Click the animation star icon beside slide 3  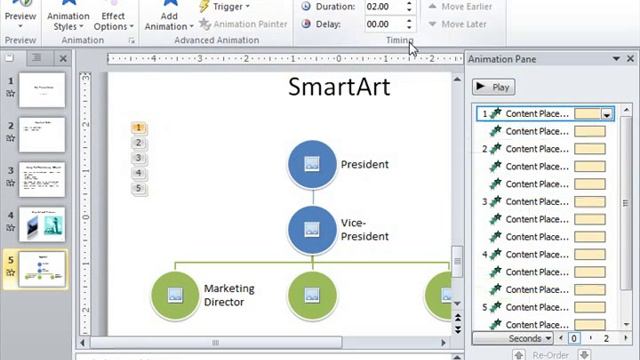pyautogui.click(x=11, y=183)
